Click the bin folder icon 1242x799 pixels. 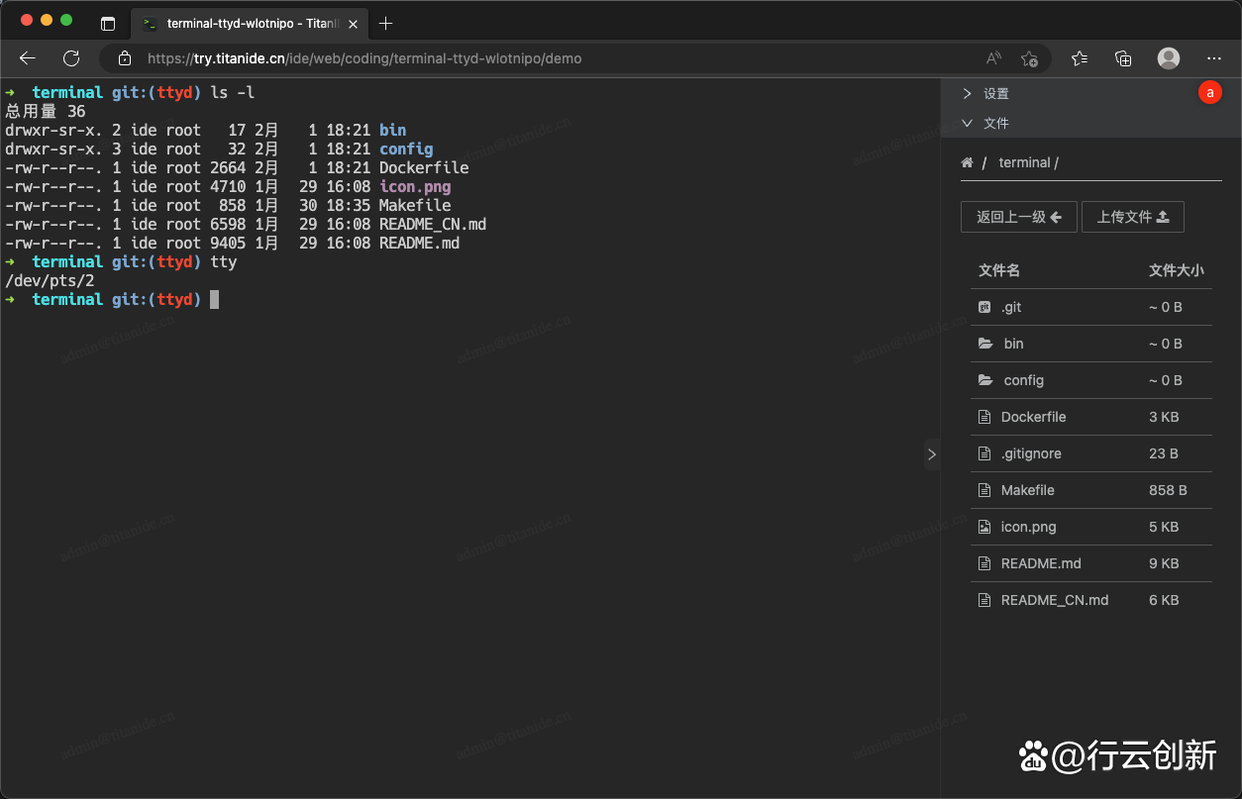pyautogui.click(x=985, y=343)
